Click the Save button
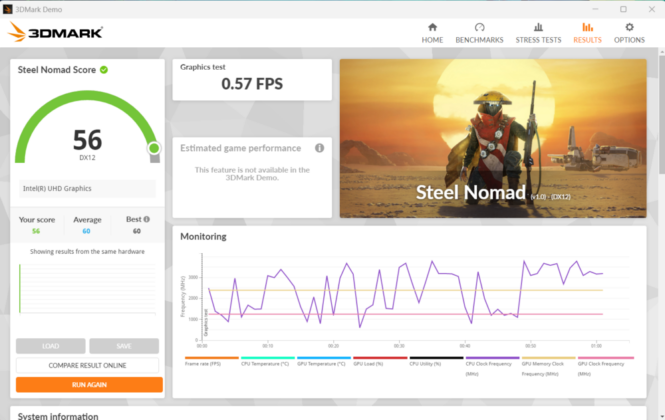The height and width of the screenshot is (420, 665). (124, 346)
